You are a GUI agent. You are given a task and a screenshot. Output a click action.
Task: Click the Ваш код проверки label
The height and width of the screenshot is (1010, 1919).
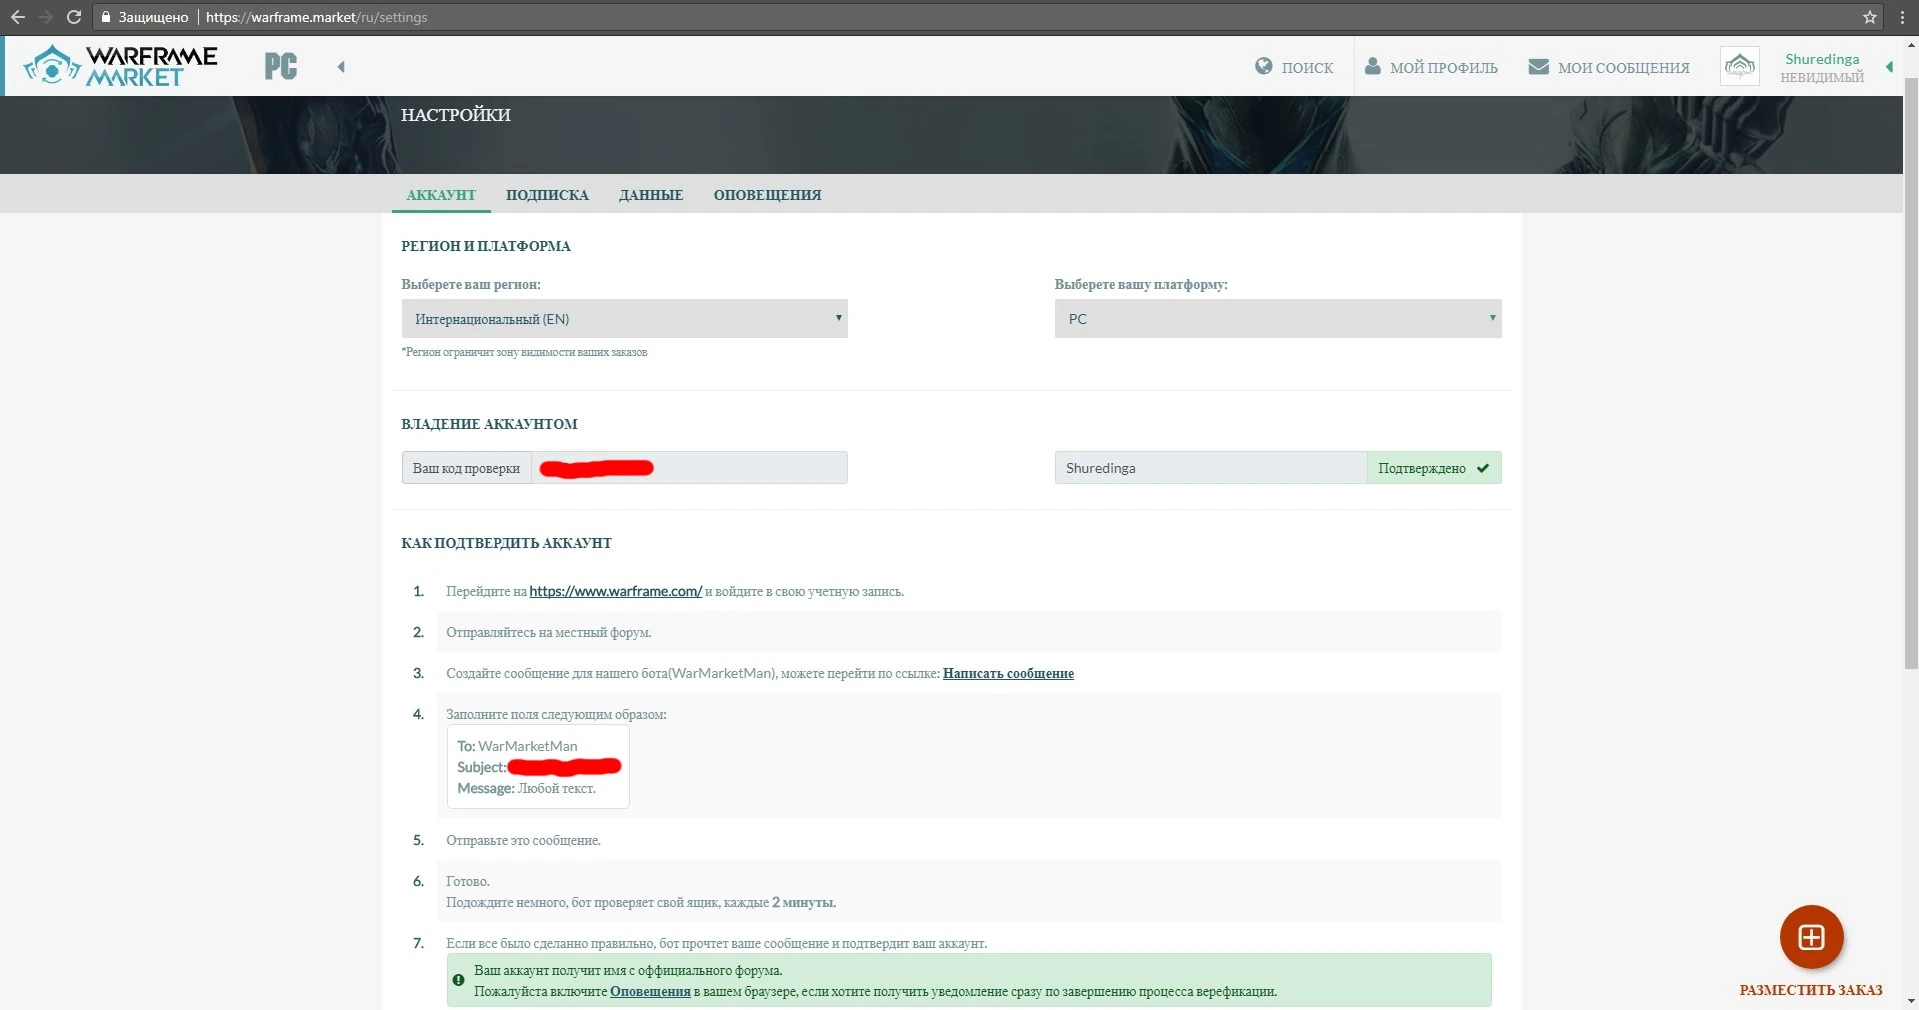[x=466, y=468]
